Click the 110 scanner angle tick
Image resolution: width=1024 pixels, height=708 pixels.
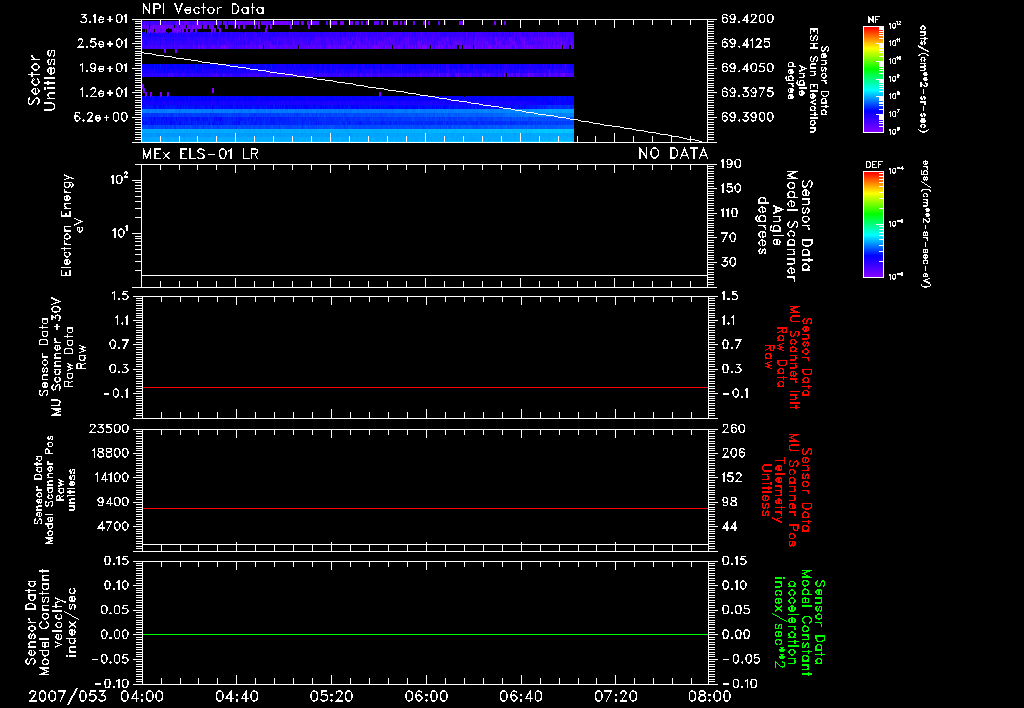pos(731,213)
